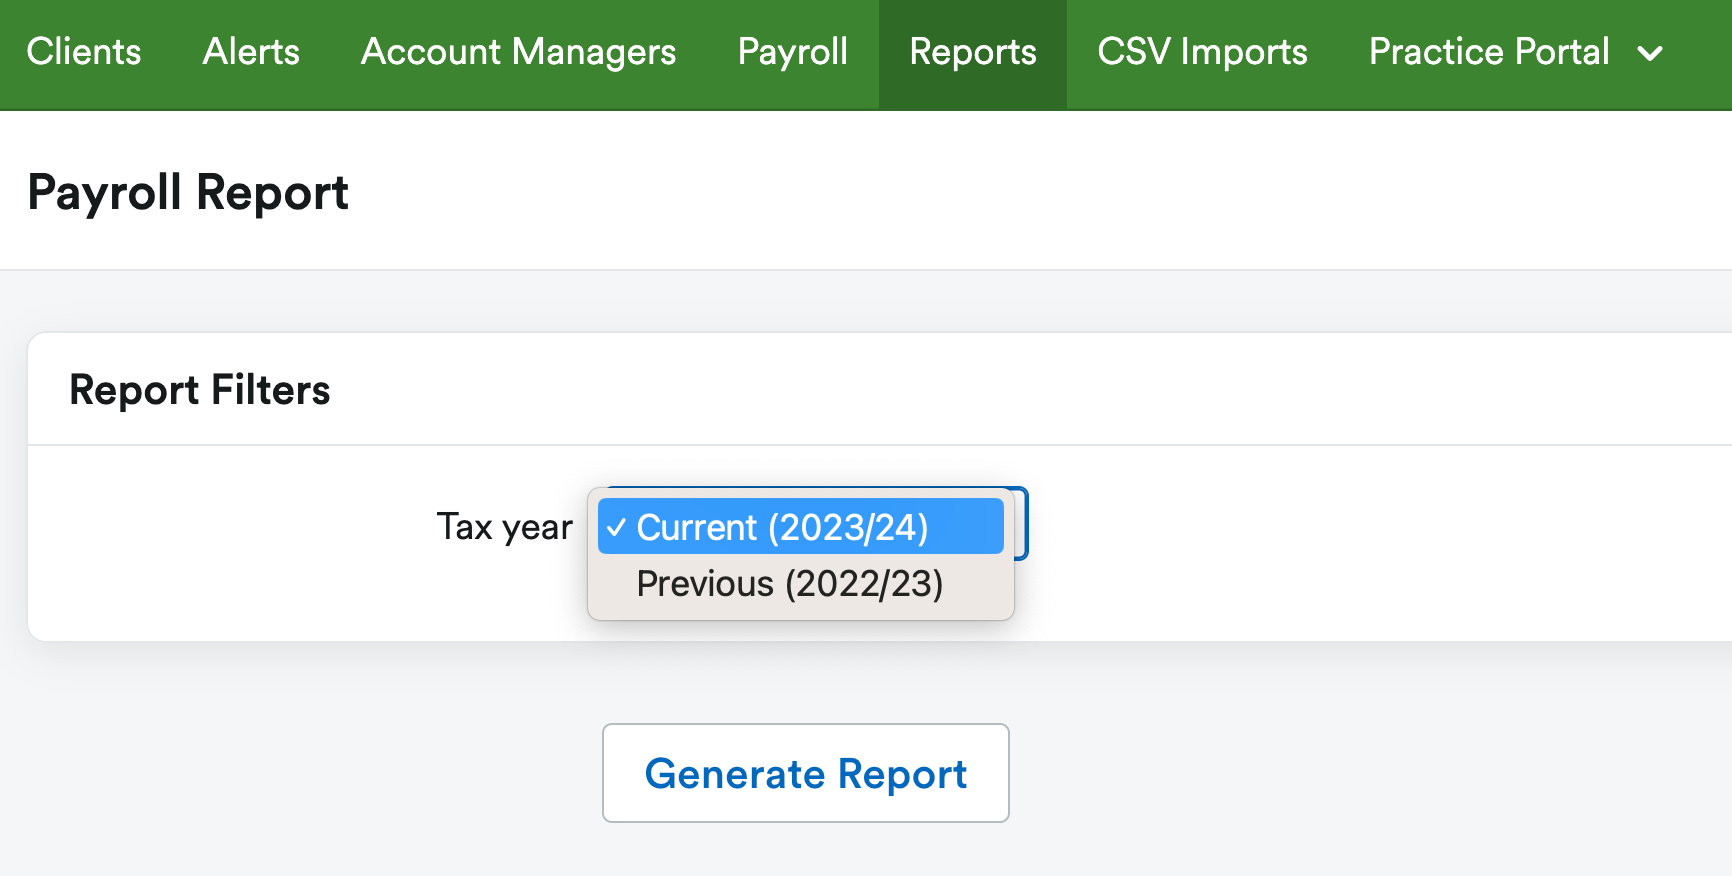Choose Current (2023/24) tax year option
Screen dimensions: 1732x876
(801, 526)
